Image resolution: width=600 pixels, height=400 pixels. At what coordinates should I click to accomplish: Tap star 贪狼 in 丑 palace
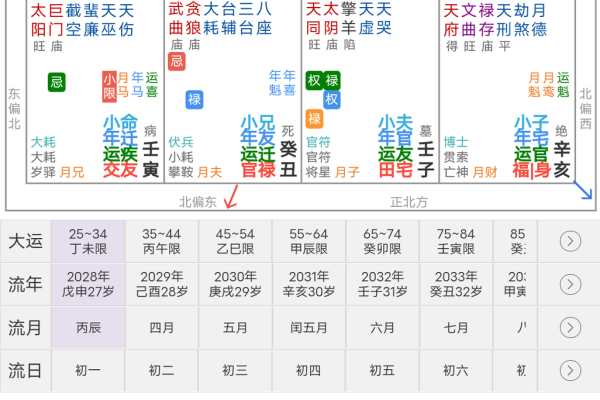tap(194, 18)
